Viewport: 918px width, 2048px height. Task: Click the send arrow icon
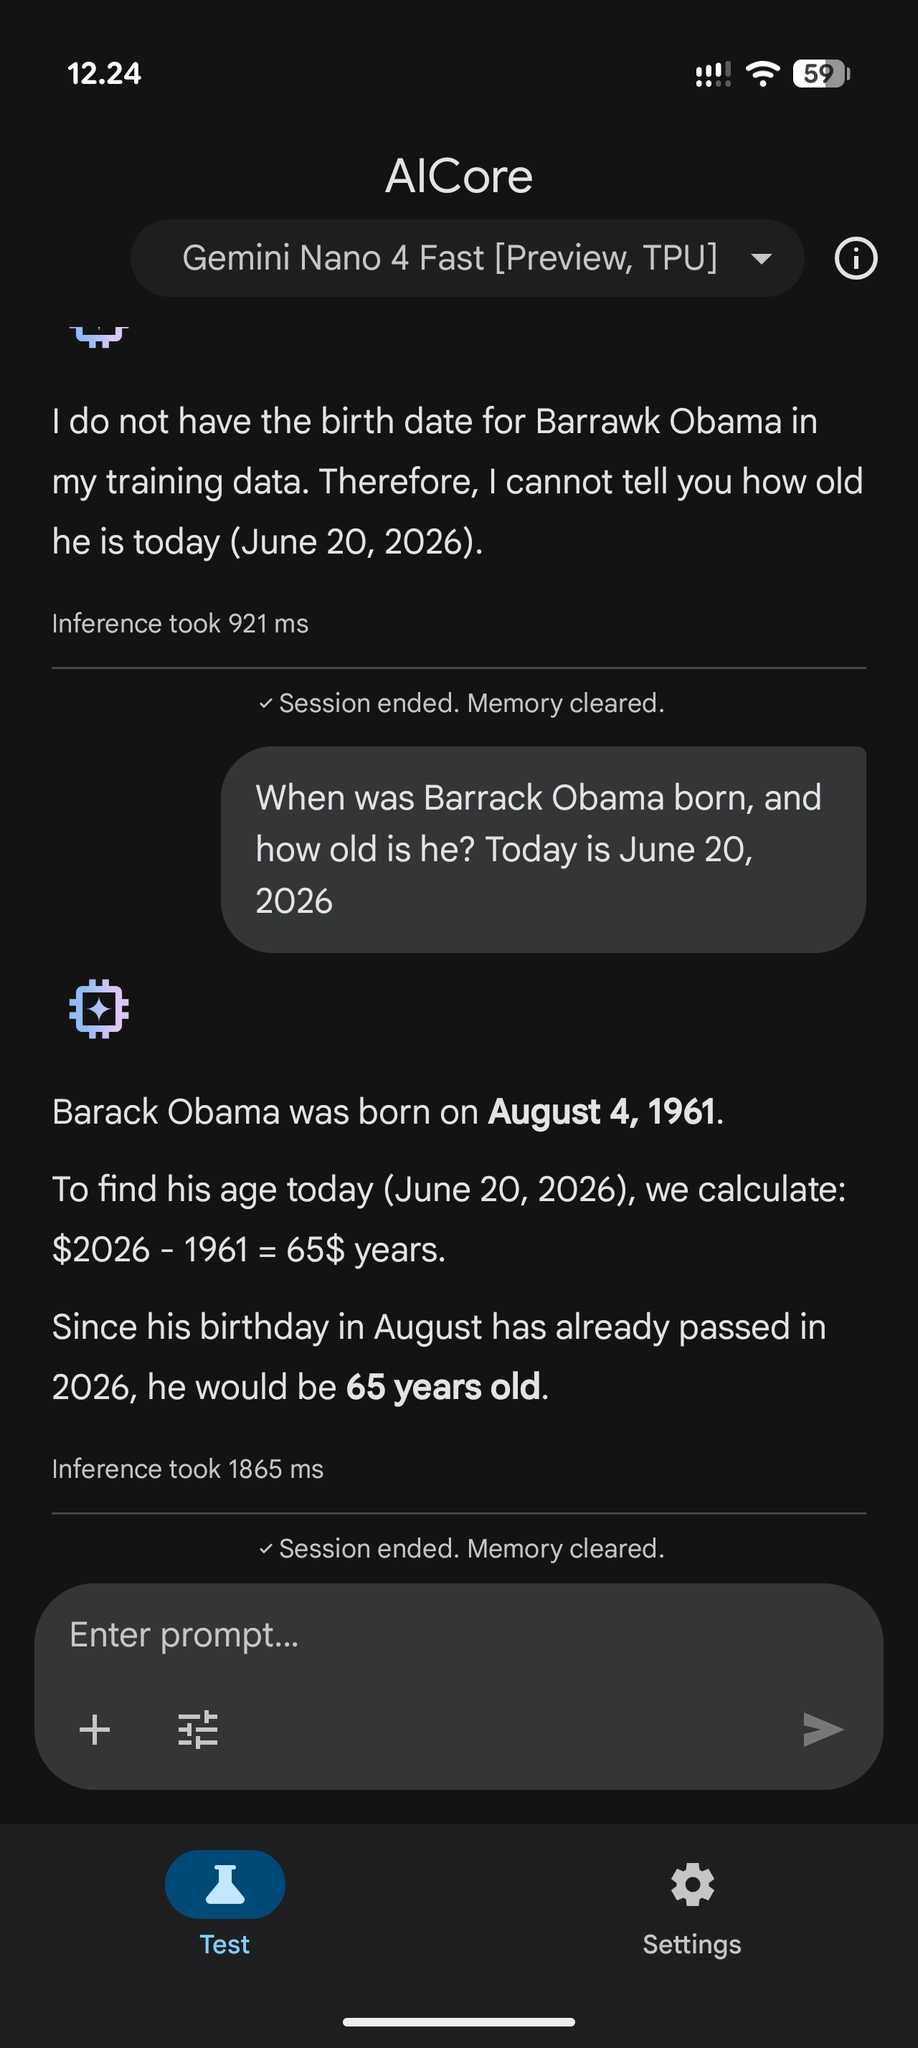click(823, 1729)
